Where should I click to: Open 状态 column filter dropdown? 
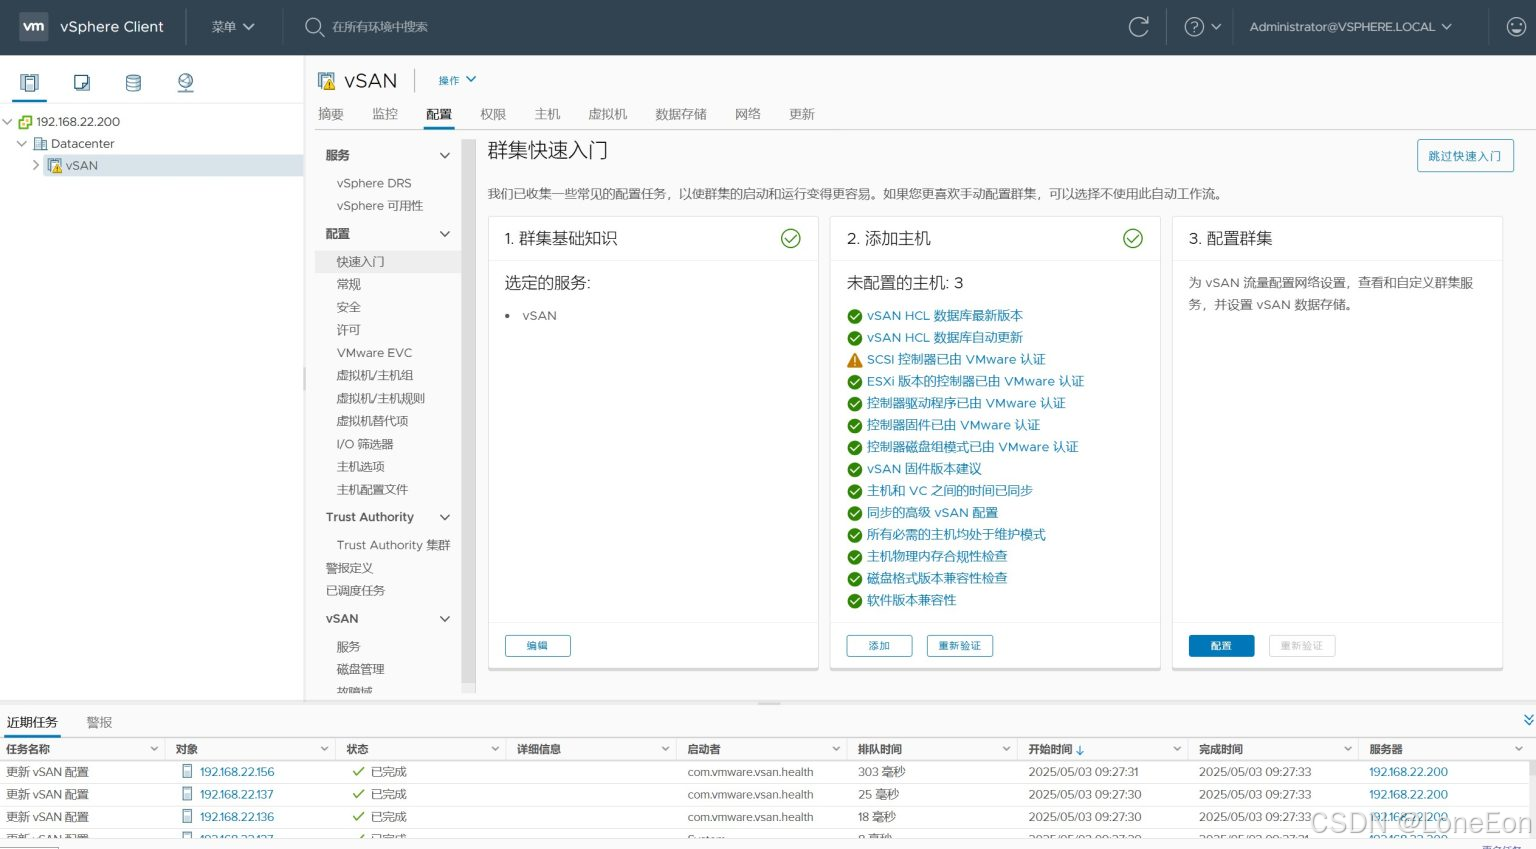(495, 749)
